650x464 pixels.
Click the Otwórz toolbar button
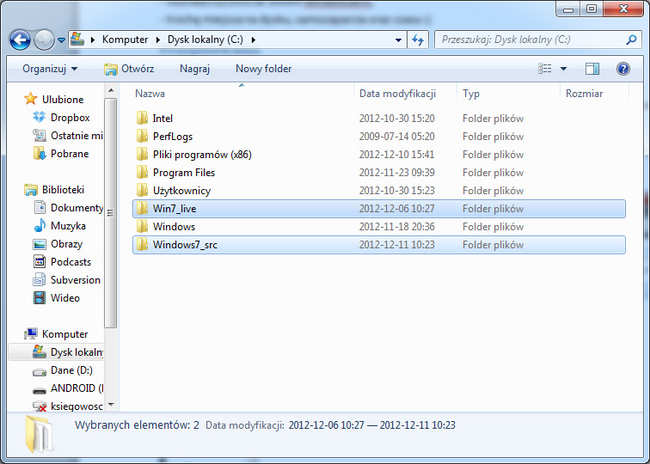129,69
